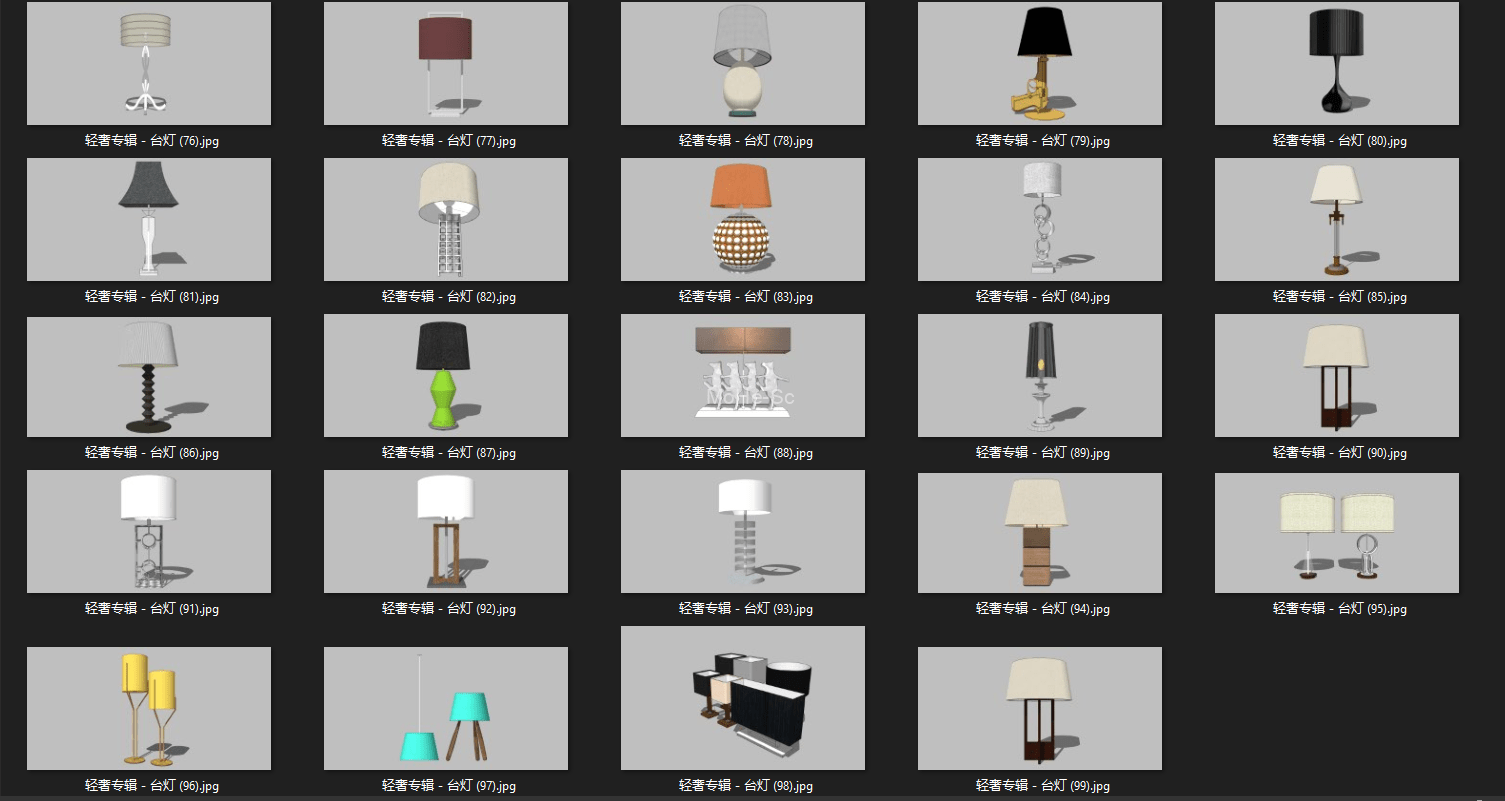1505x801 pixels.
Task: Select the brass stem lamp 台灯 (85).jpg
Action: pos(1336,218)
